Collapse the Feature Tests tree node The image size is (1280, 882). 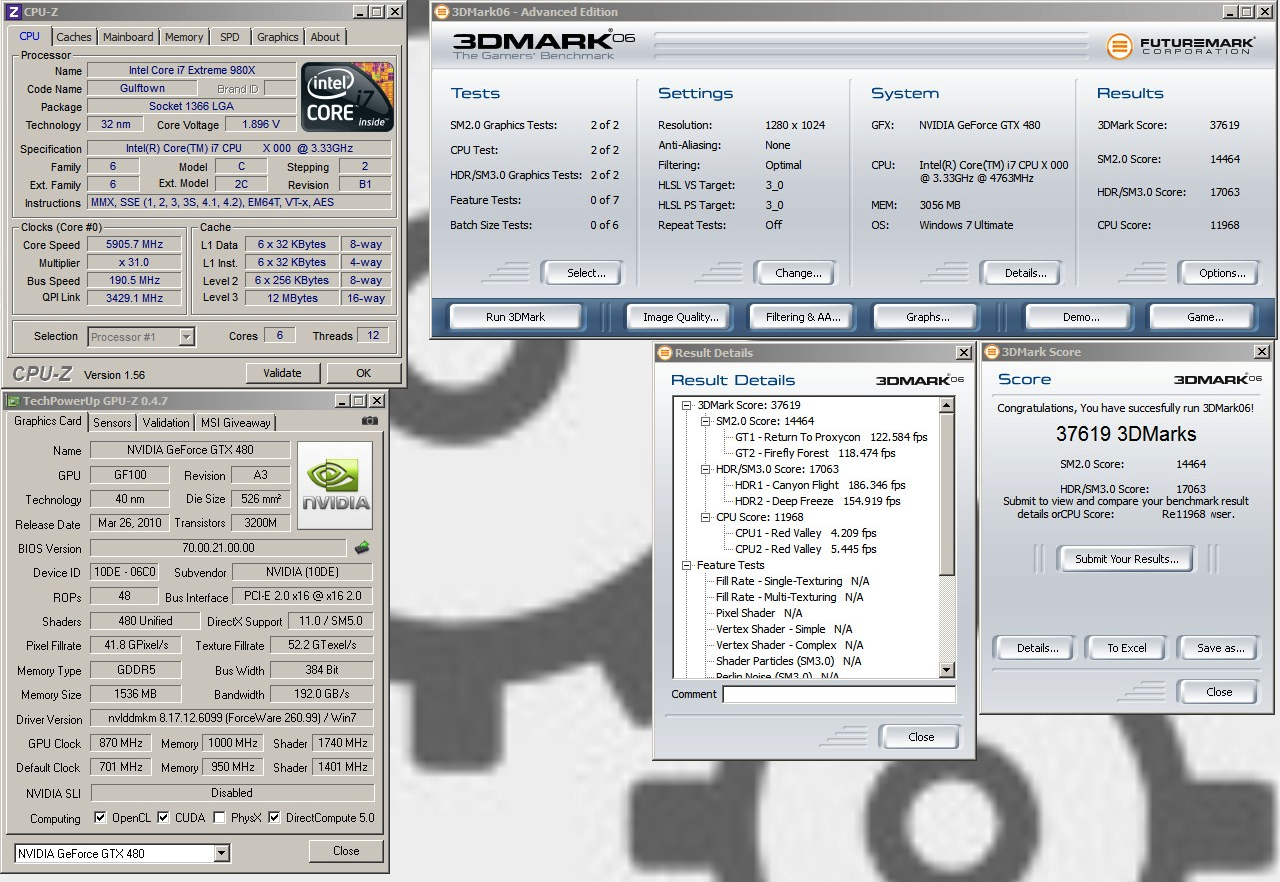coord(686,565)
